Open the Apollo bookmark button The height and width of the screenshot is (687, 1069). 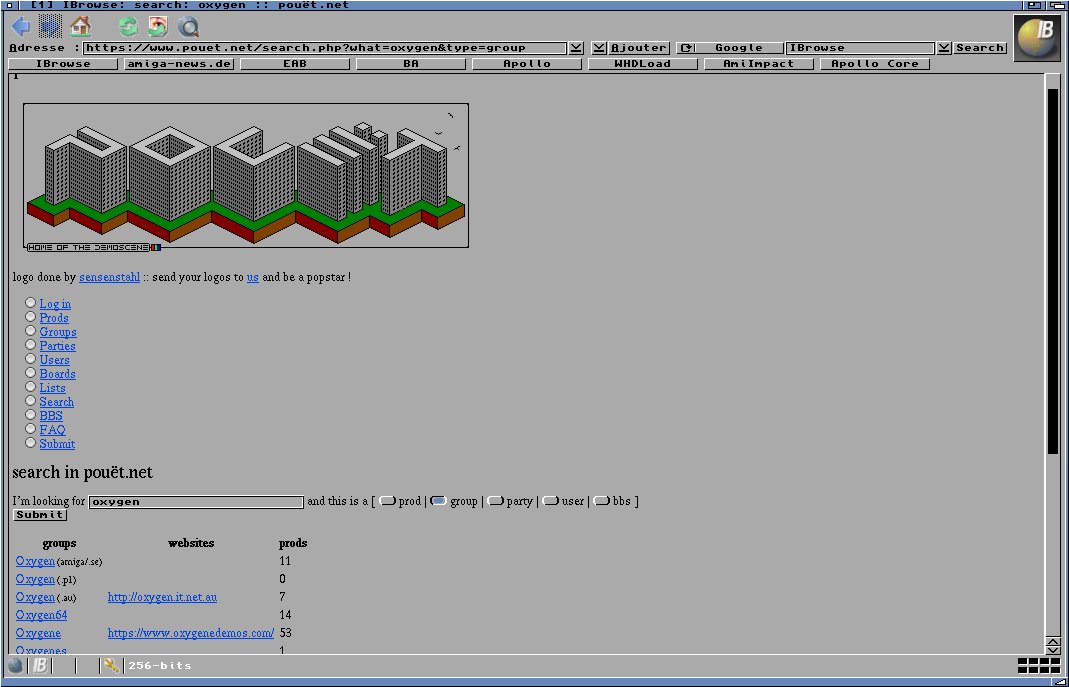[x=526, y=64]
